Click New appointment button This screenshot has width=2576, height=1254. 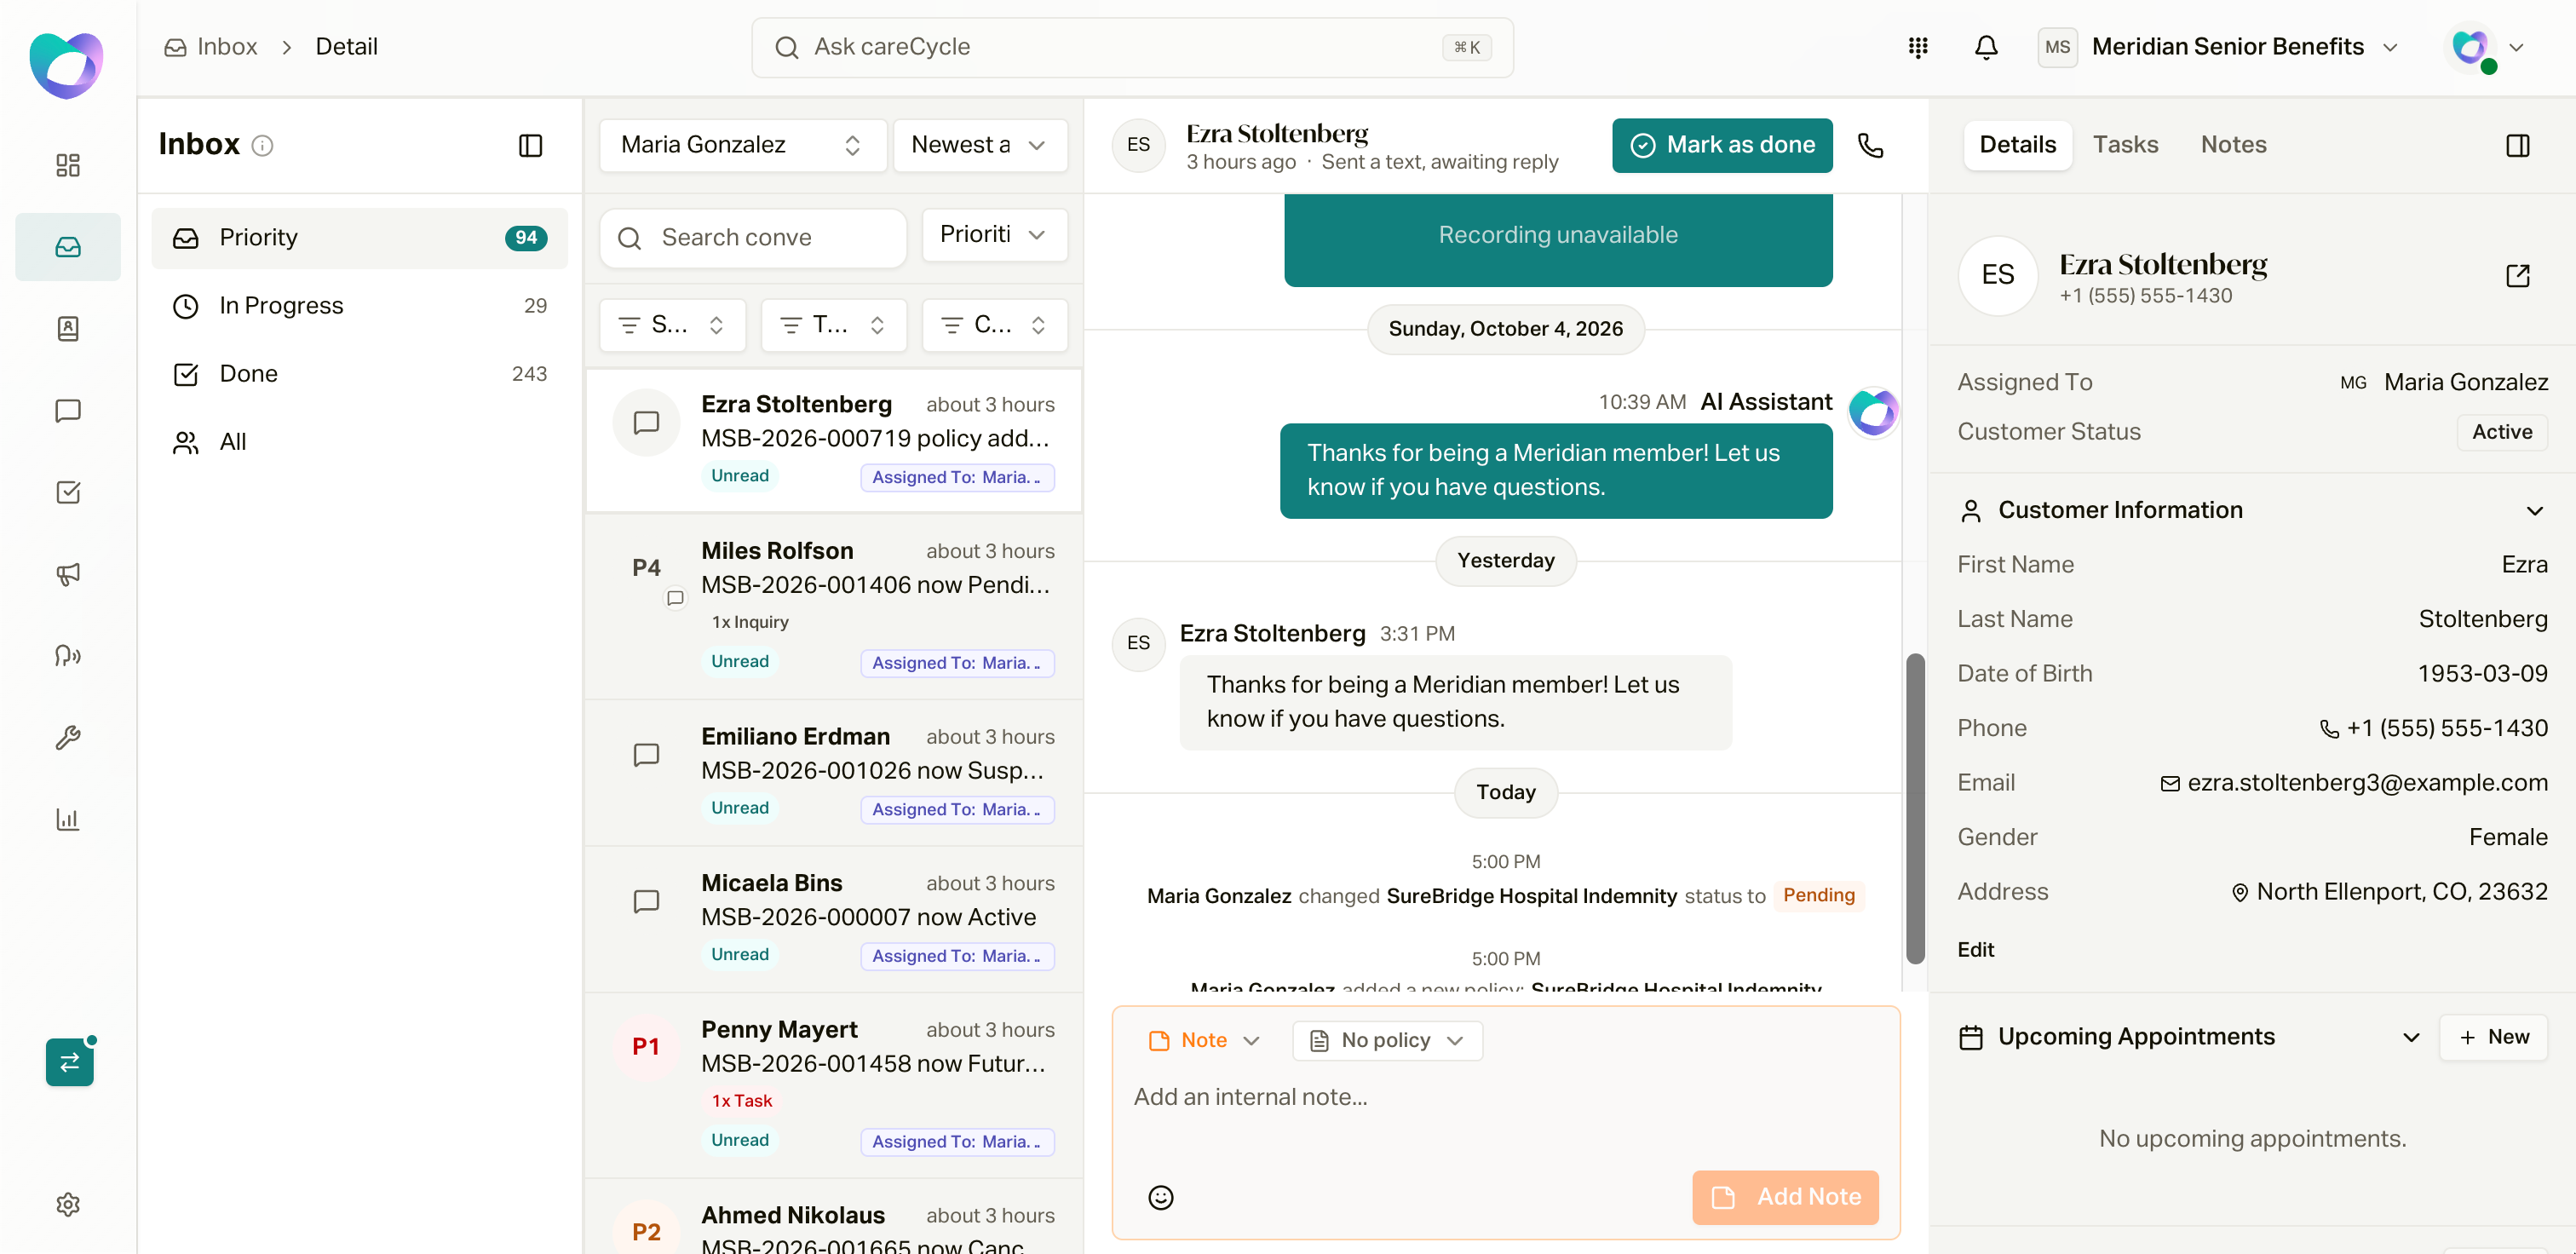click(x=2492, y=1037)
